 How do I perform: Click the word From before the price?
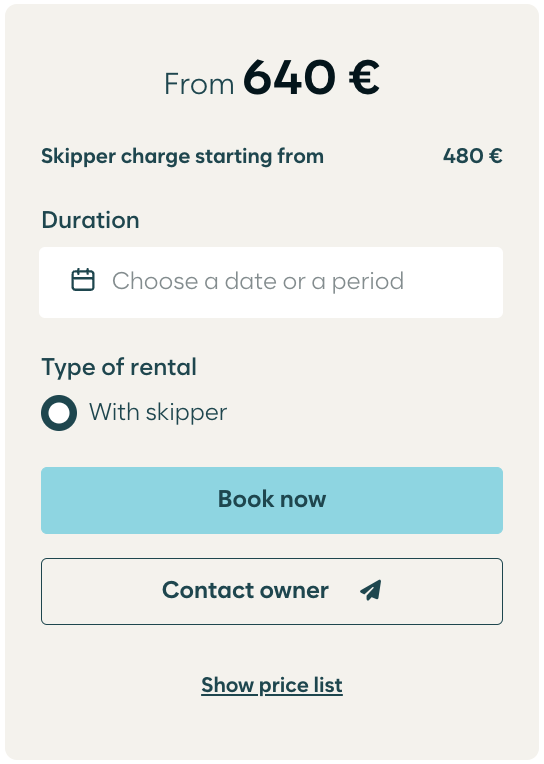point(199,84)
